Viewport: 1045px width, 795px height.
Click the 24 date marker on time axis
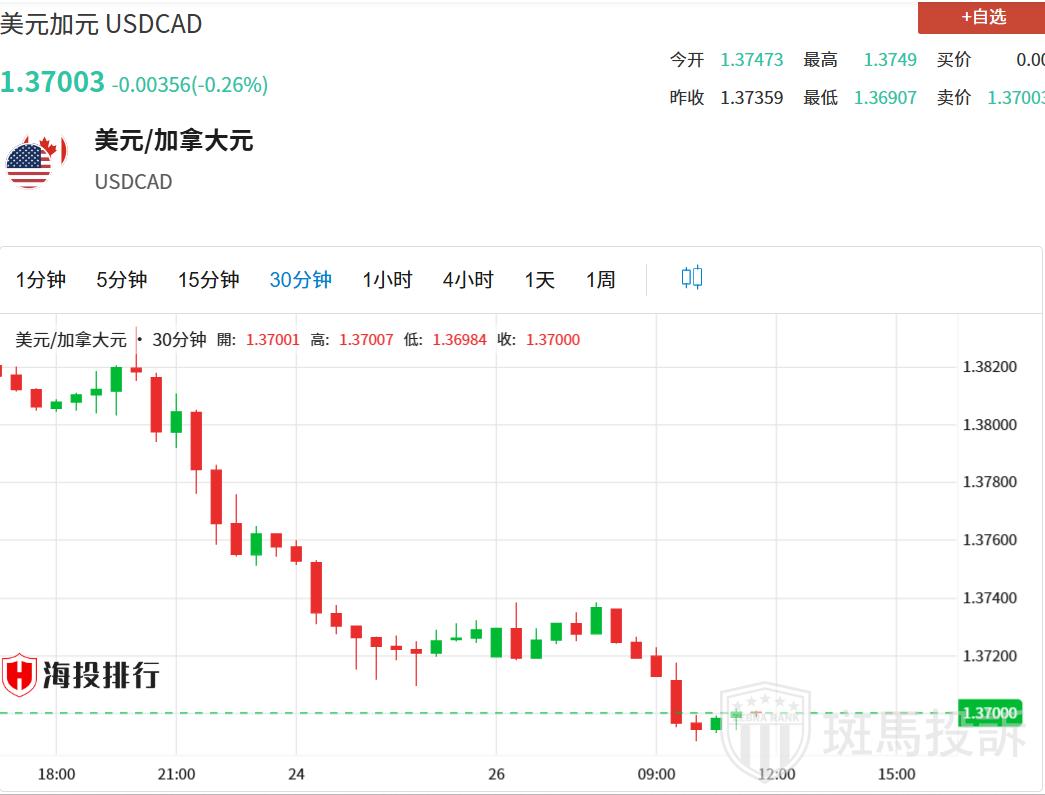pos(296,774)
